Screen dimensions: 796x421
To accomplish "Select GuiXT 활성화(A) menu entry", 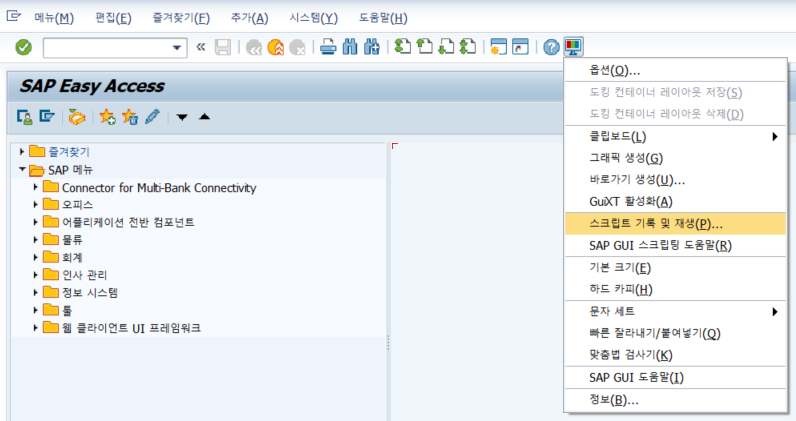I will 675,202.
